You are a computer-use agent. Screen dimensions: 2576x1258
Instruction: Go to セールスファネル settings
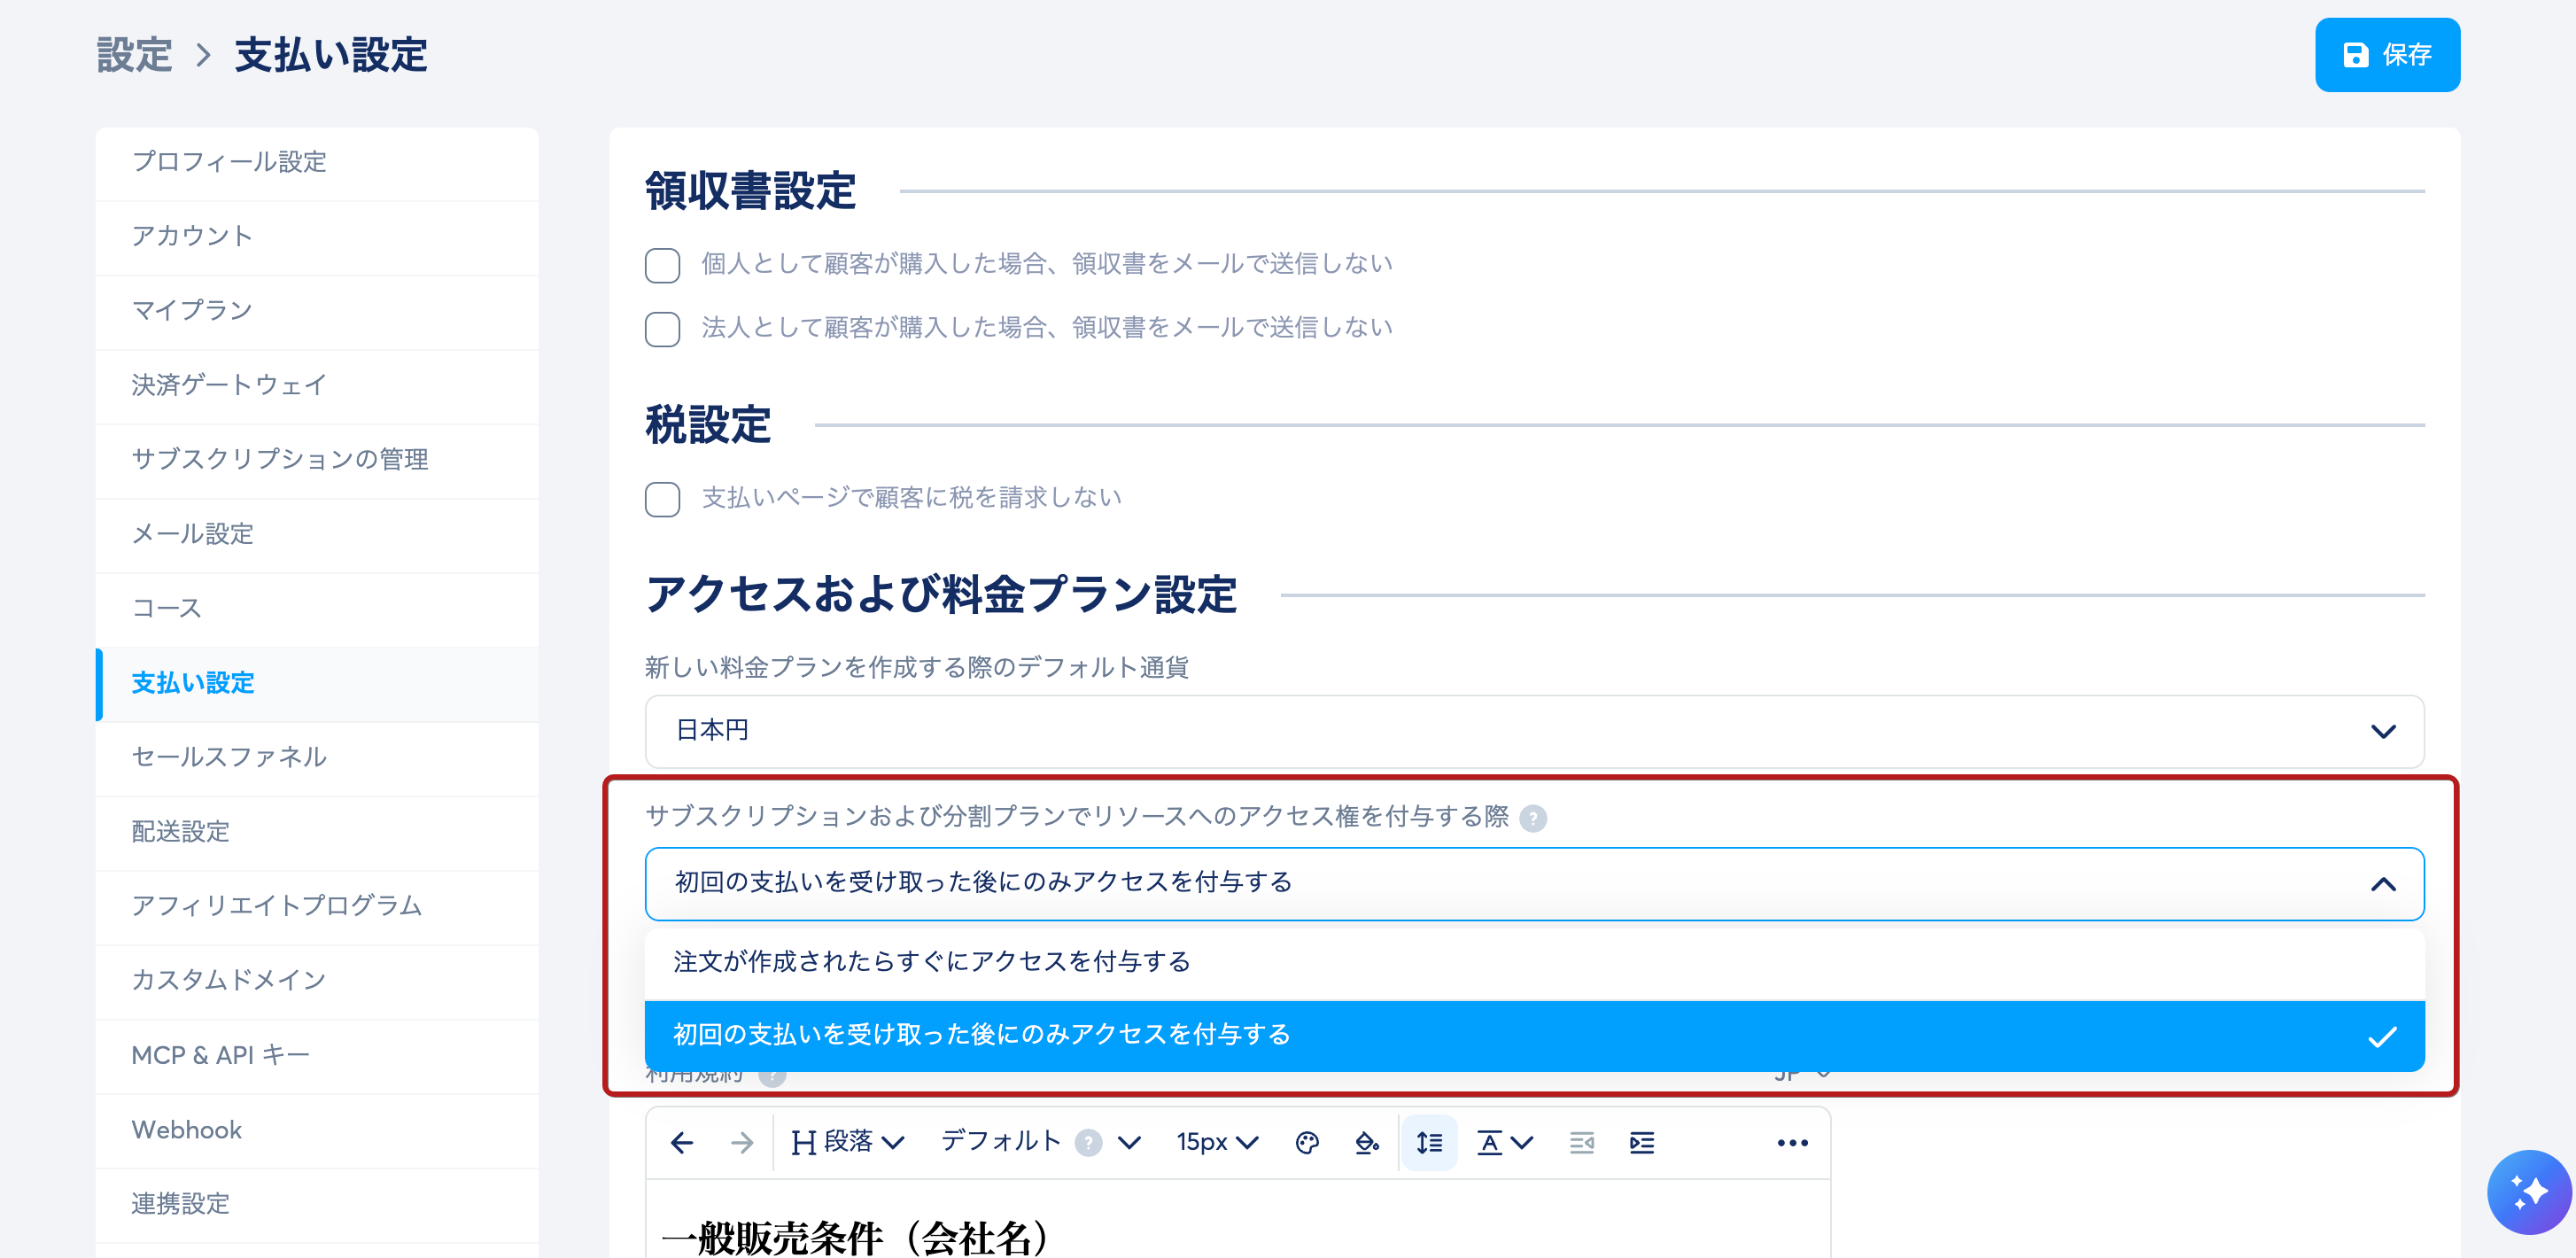tap(317, 758)
